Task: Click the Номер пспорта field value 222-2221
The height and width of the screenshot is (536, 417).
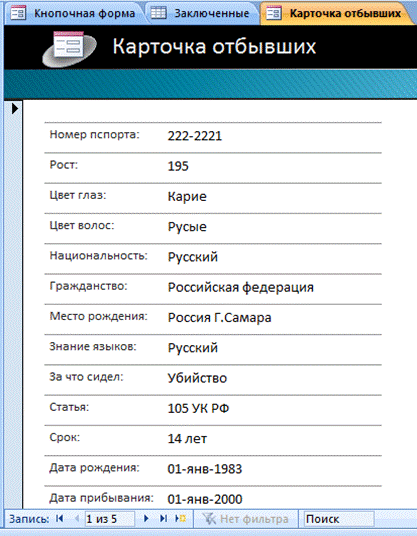Action: 194,136
